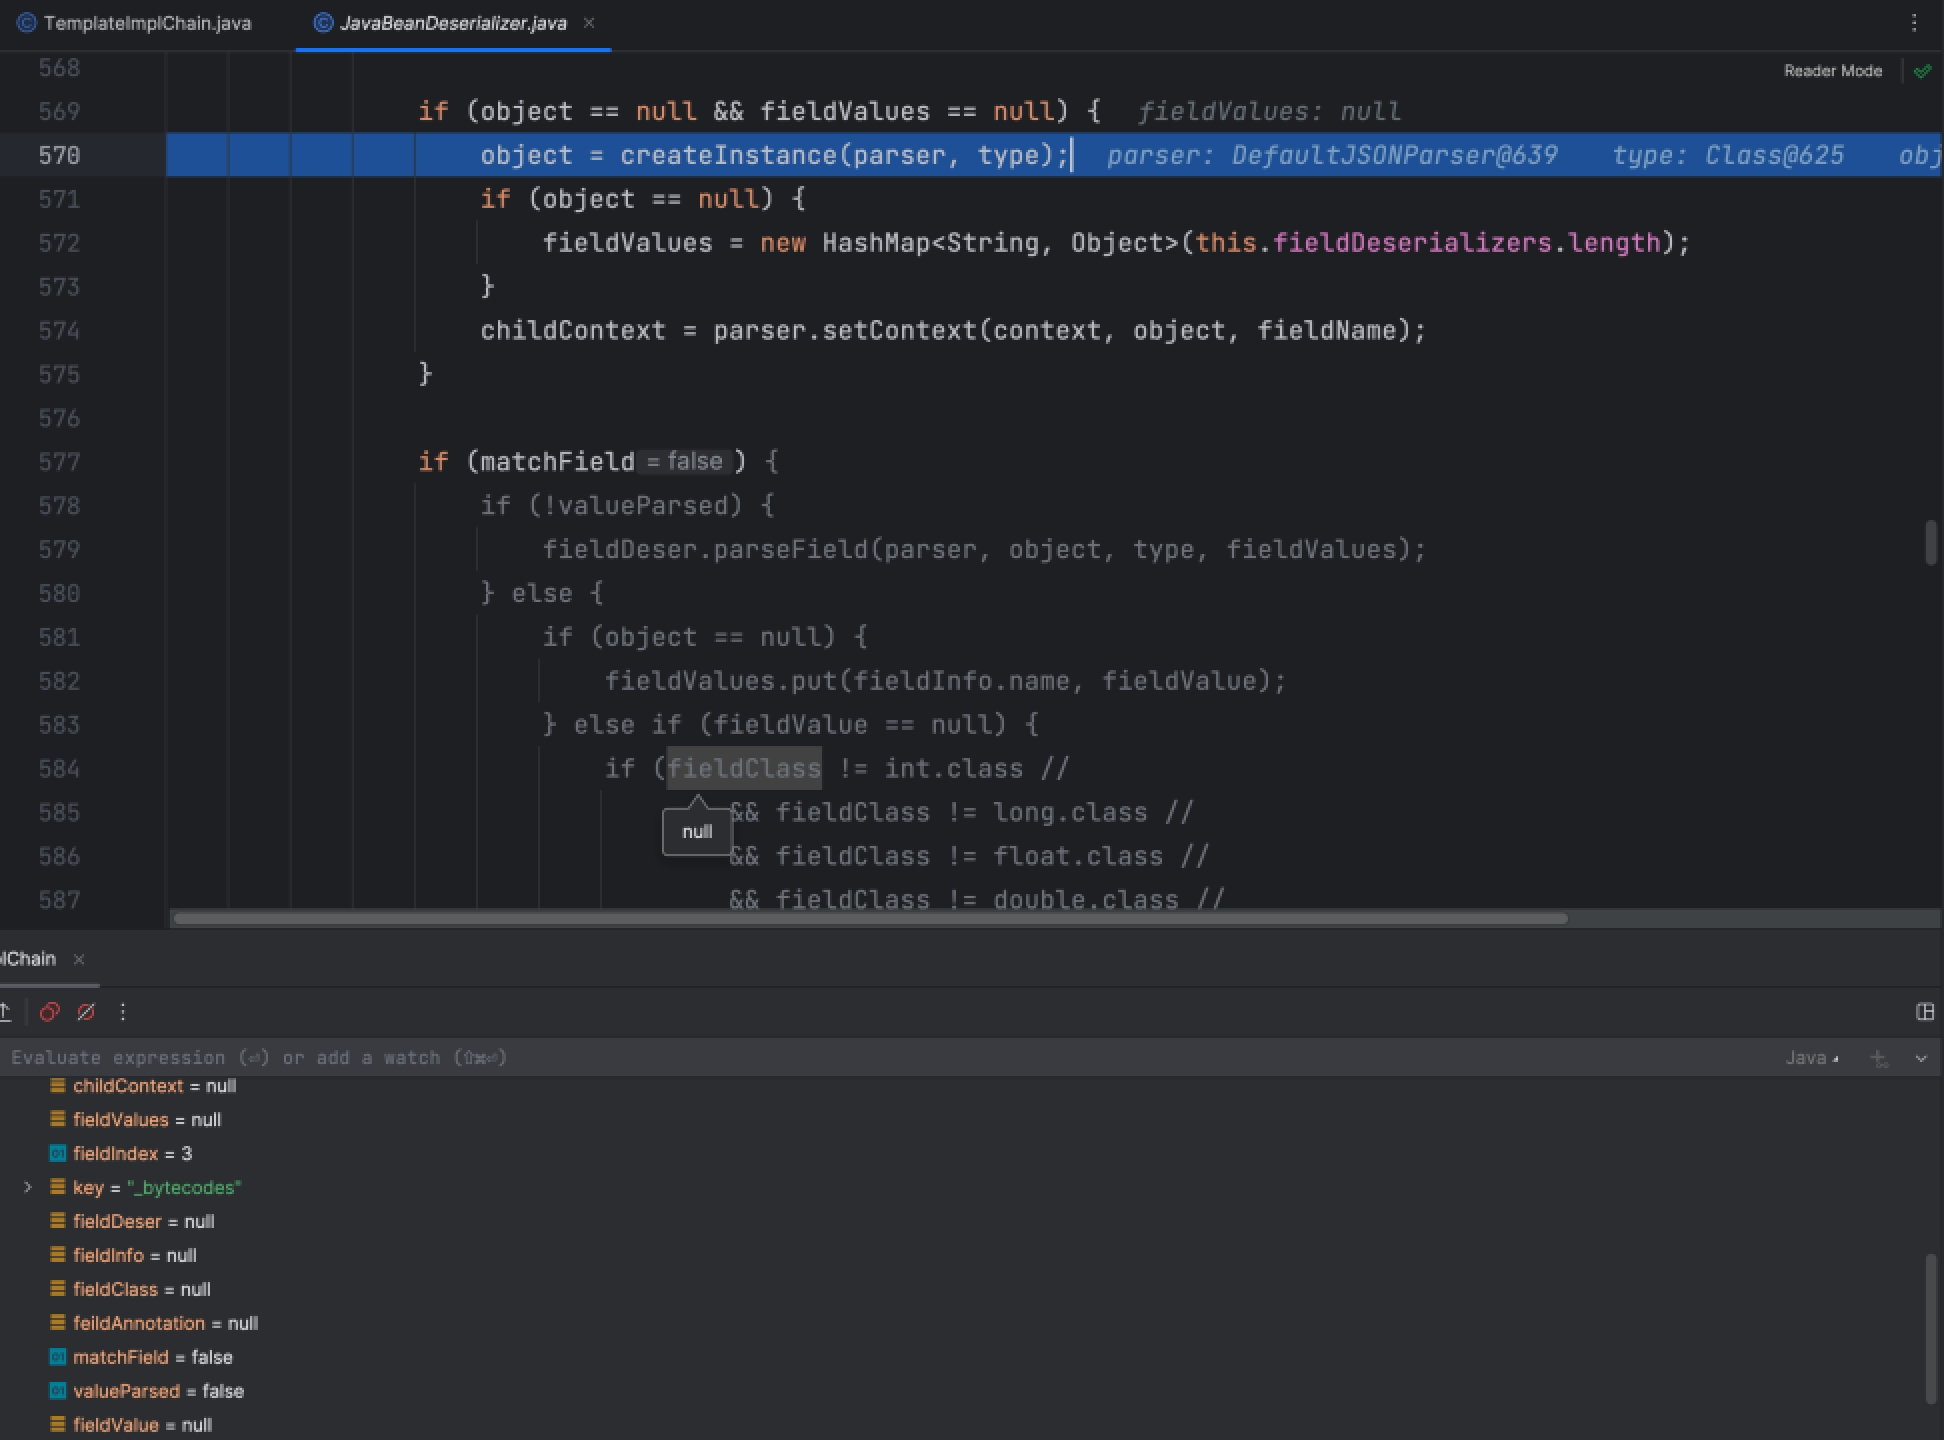Screen dimensions: 1944x1440
Task: Click the step out arrow in debugger toolbar
Action: click(6, 1012)
